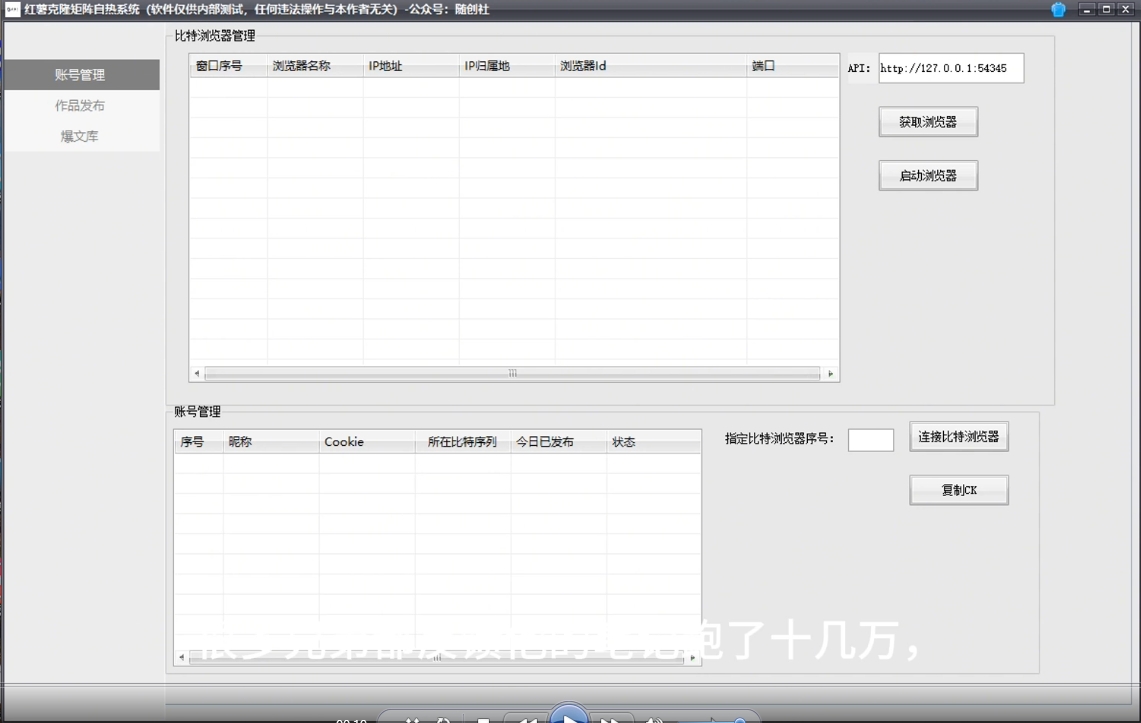1141x723 pixels.
Task: Click the app icon in title bar
Action: click(12, 9)
